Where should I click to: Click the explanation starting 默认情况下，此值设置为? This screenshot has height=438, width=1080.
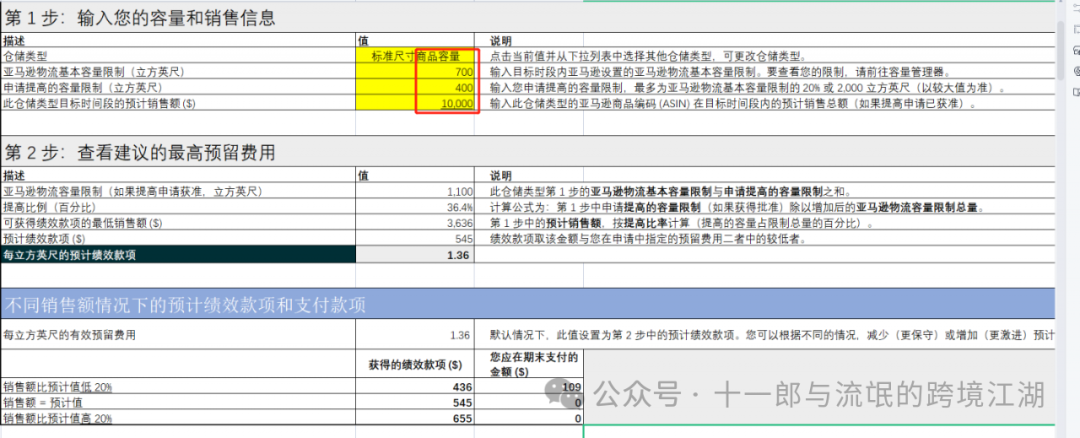point(772,335)
